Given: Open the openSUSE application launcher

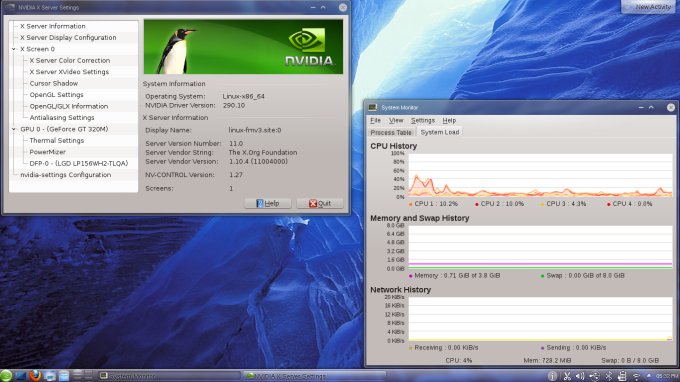Looking at the screenshot, I should [x=6, y=375].
